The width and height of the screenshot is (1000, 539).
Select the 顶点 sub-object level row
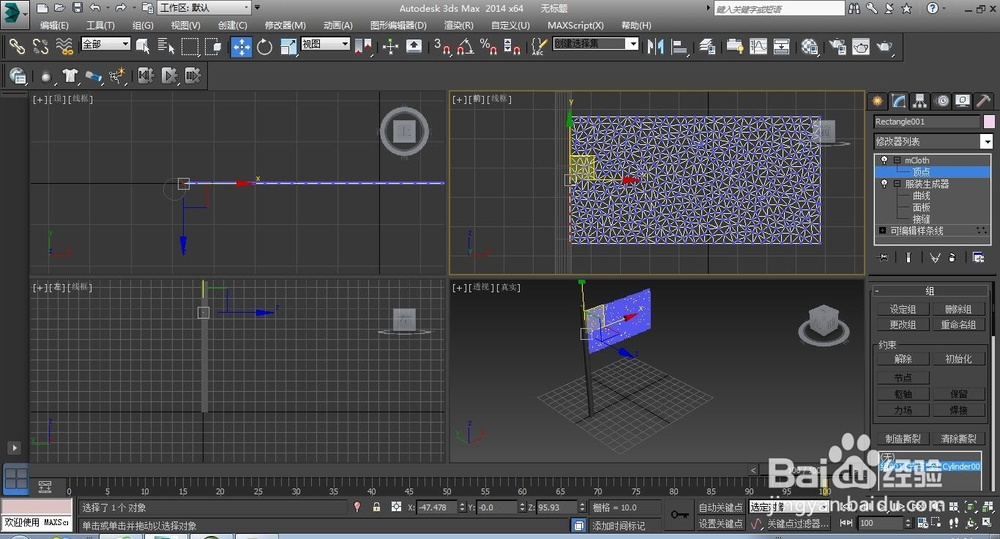[932, 172]
